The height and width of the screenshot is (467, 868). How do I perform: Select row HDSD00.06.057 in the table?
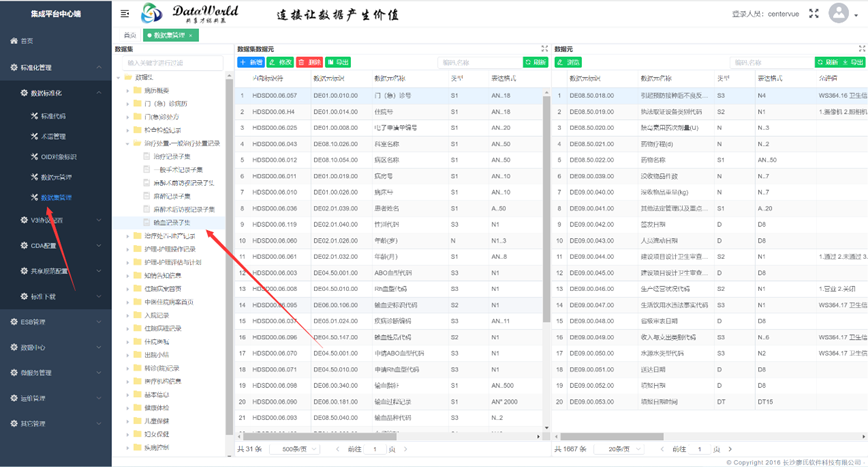point(390,96)
